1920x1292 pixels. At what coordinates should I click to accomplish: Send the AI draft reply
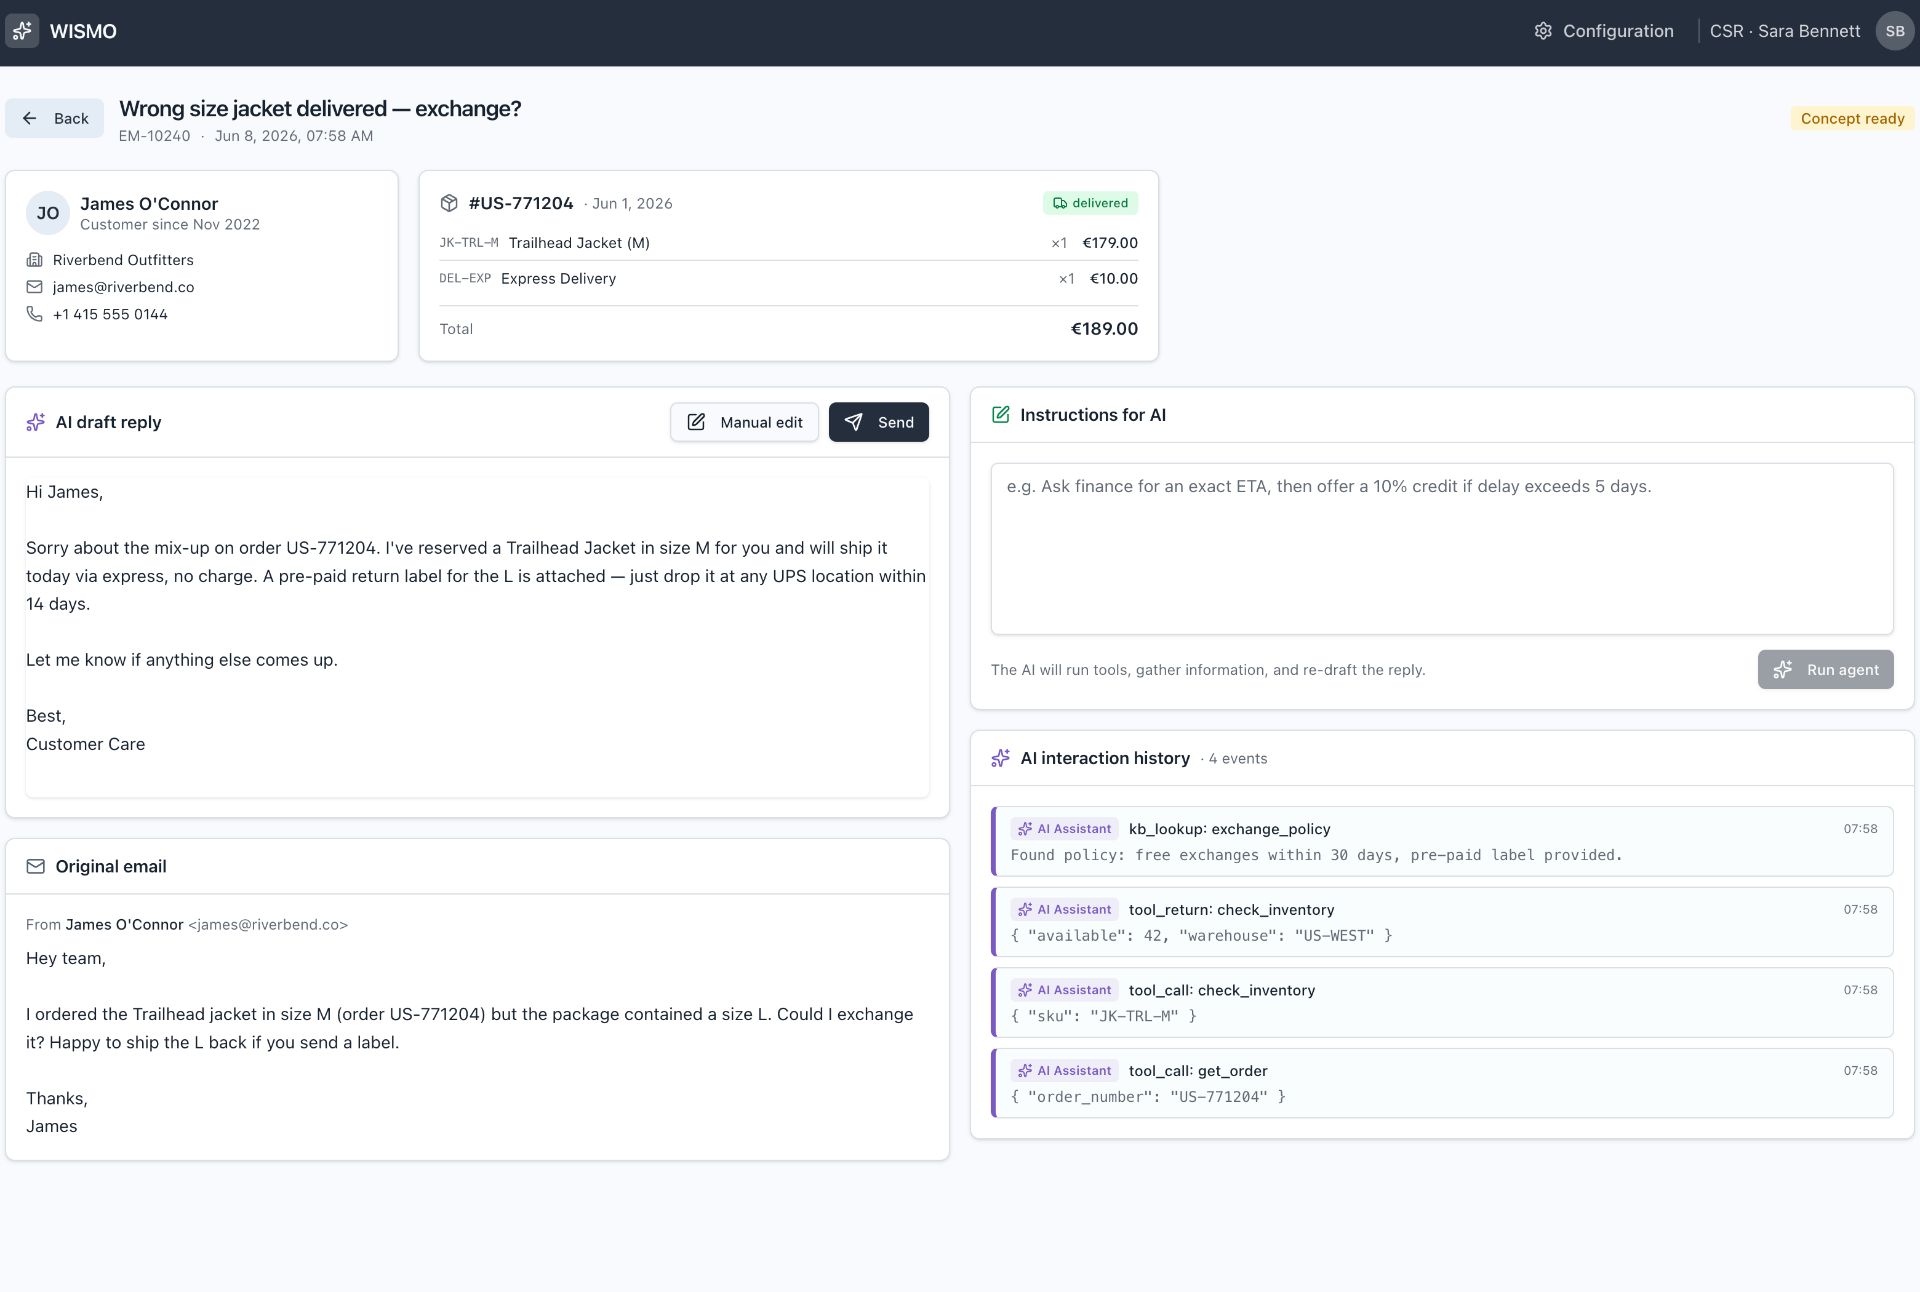coord(879,422)
